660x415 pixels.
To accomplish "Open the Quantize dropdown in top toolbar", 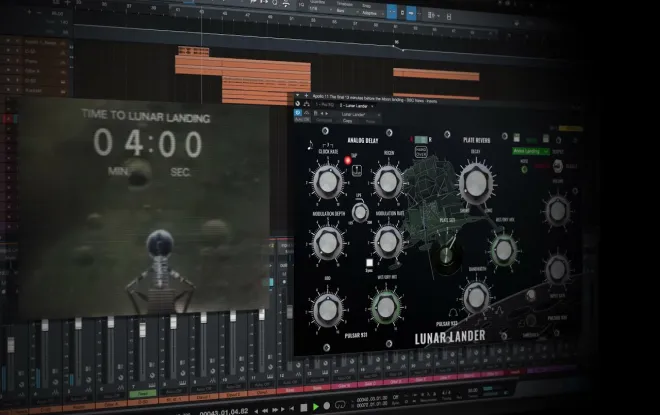I will point(319,9).
